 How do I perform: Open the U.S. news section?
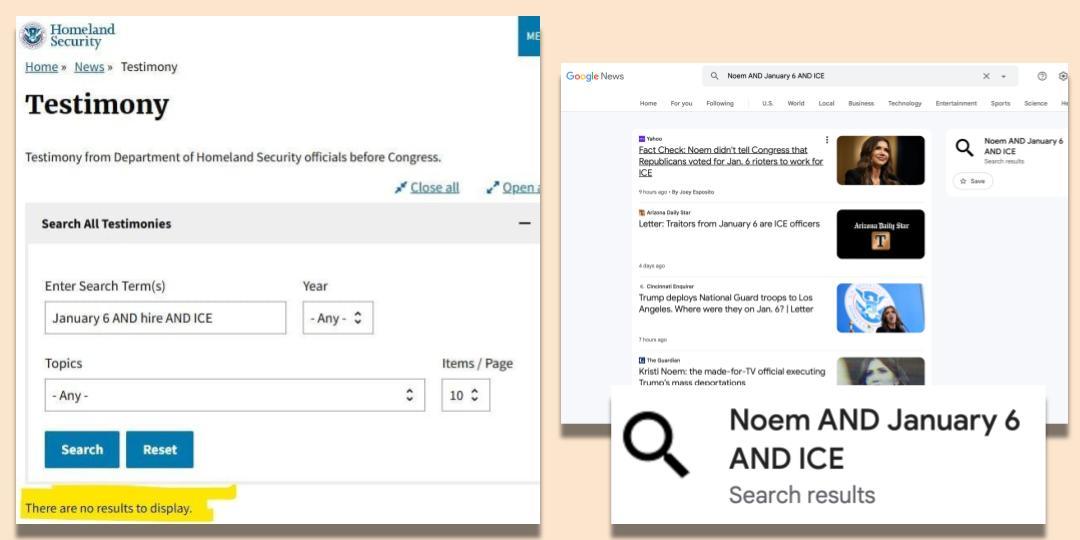pyautogui.click(x=768, y=103)
